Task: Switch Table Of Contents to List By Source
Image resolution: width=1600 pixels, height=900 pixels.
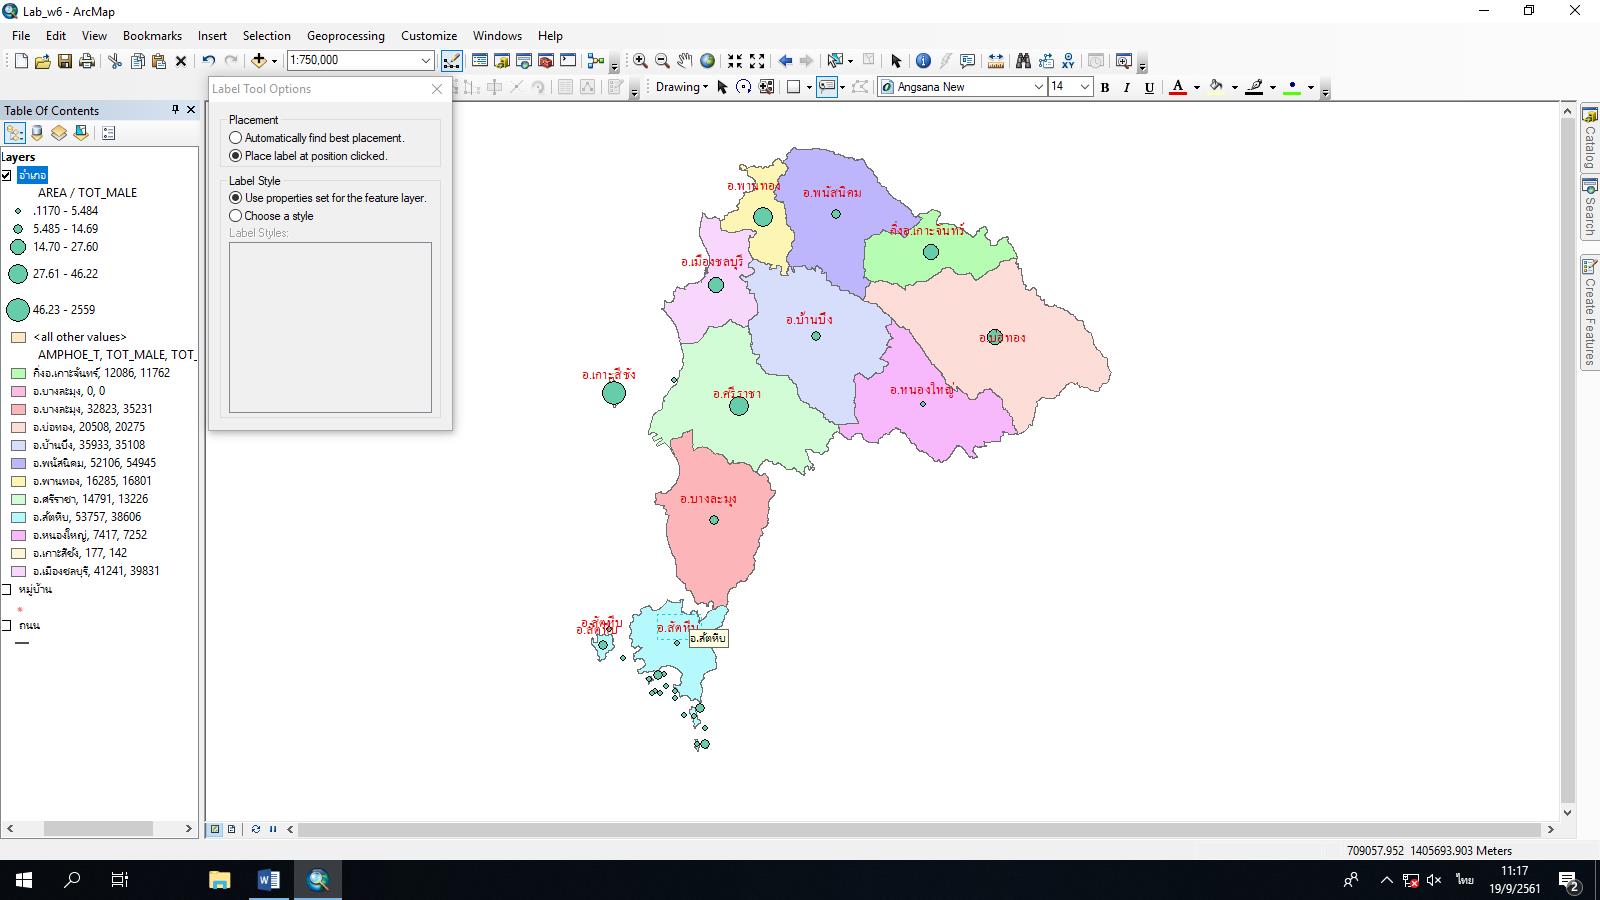Action: pos(36,132)
